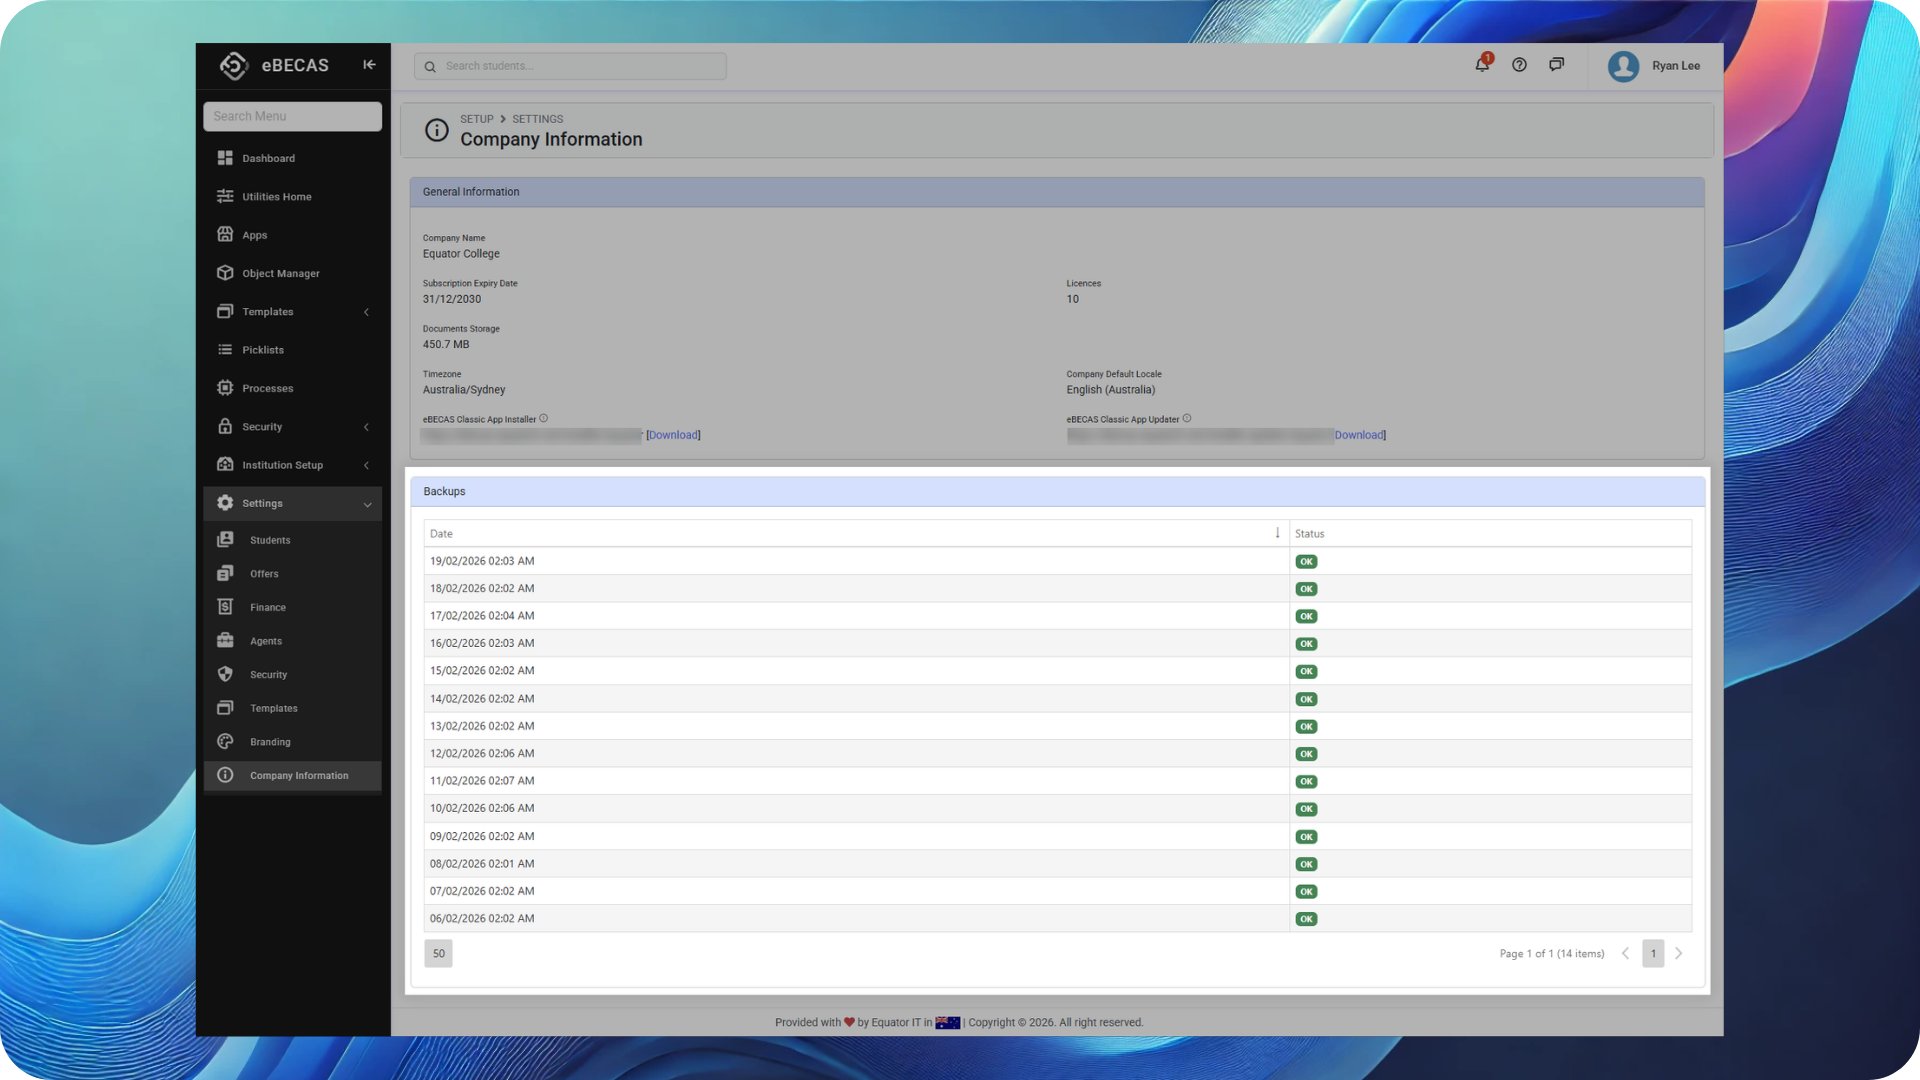Open the notifications bell
The height and width of the screenshot is (1080, 1920).
[x=1482, y=65]
